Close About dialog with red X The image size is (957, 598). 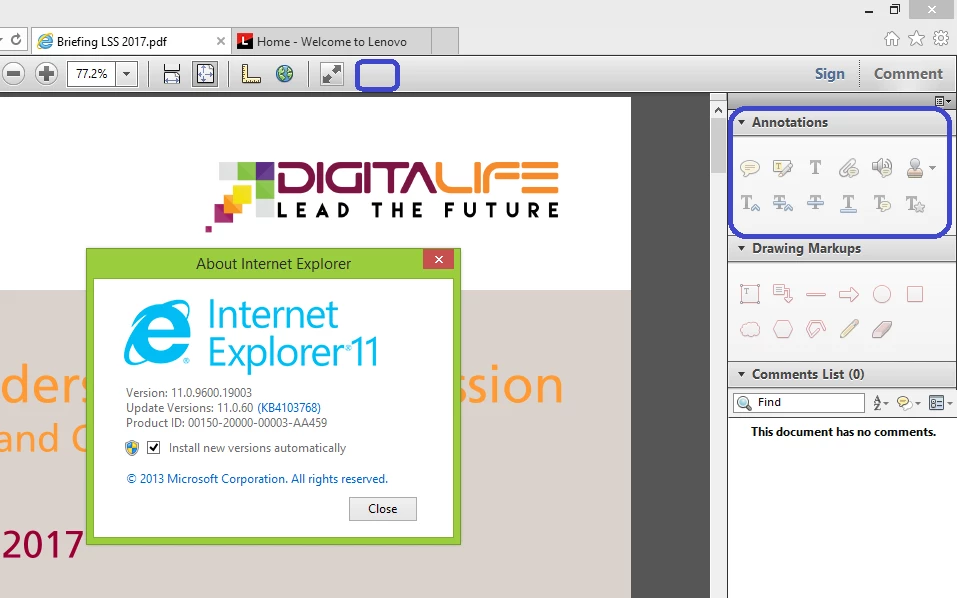[x=438, y=259]
